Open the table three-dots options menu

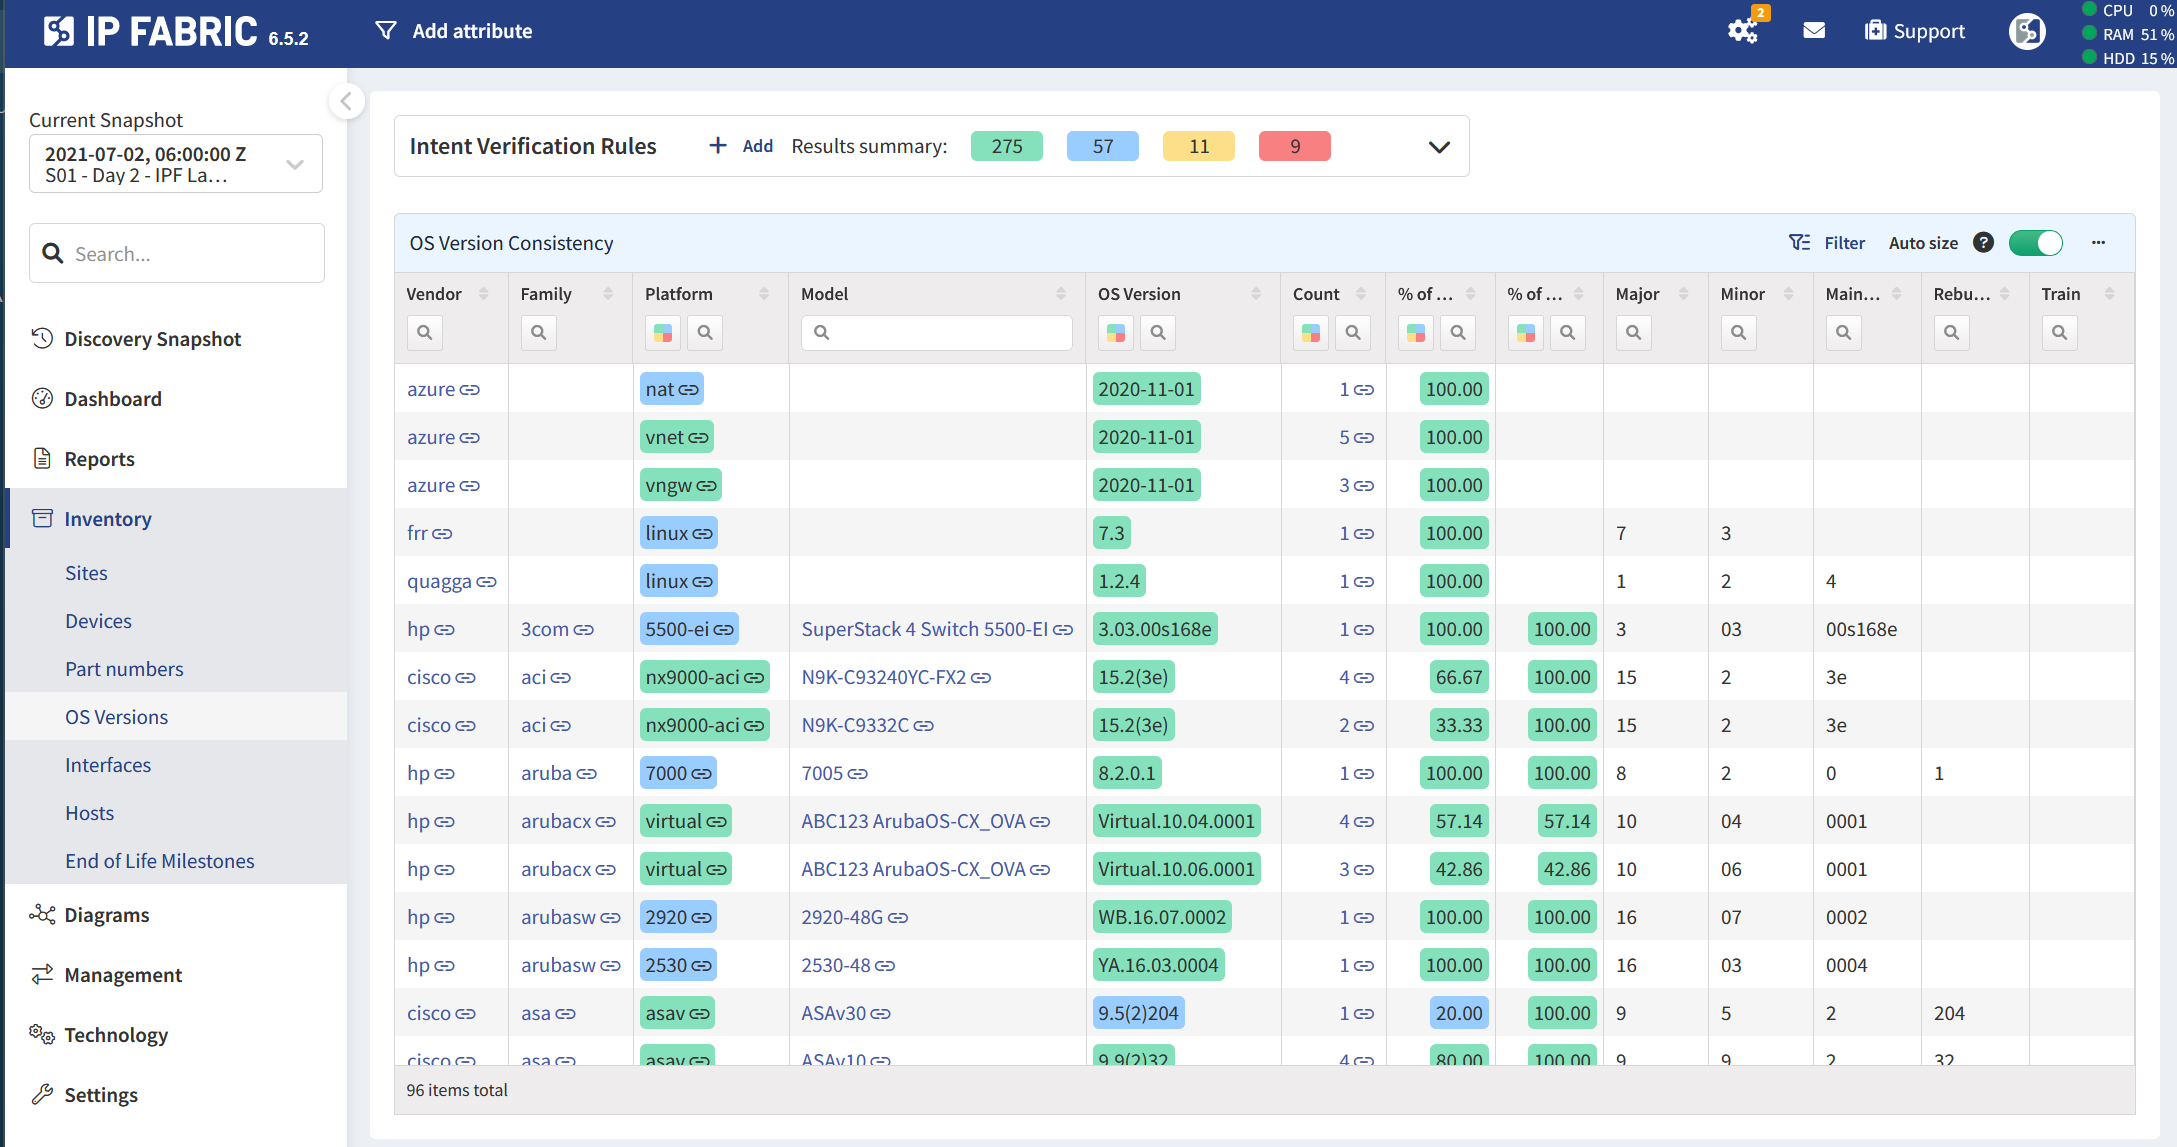coord(2098,243)
